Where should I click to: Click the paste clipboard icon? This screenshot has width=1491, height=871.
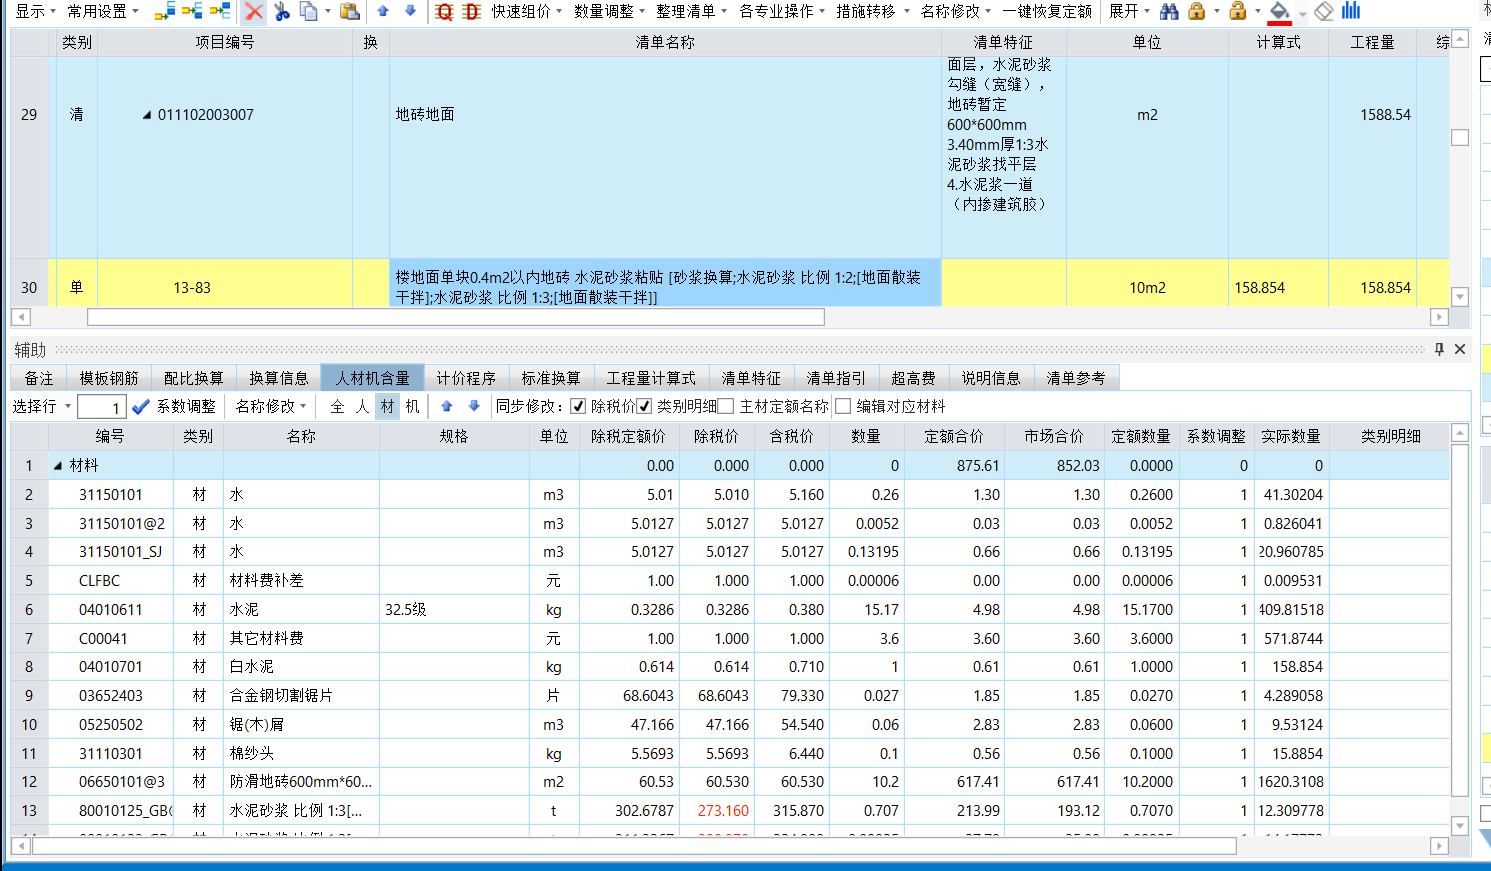tap(349, 11)
